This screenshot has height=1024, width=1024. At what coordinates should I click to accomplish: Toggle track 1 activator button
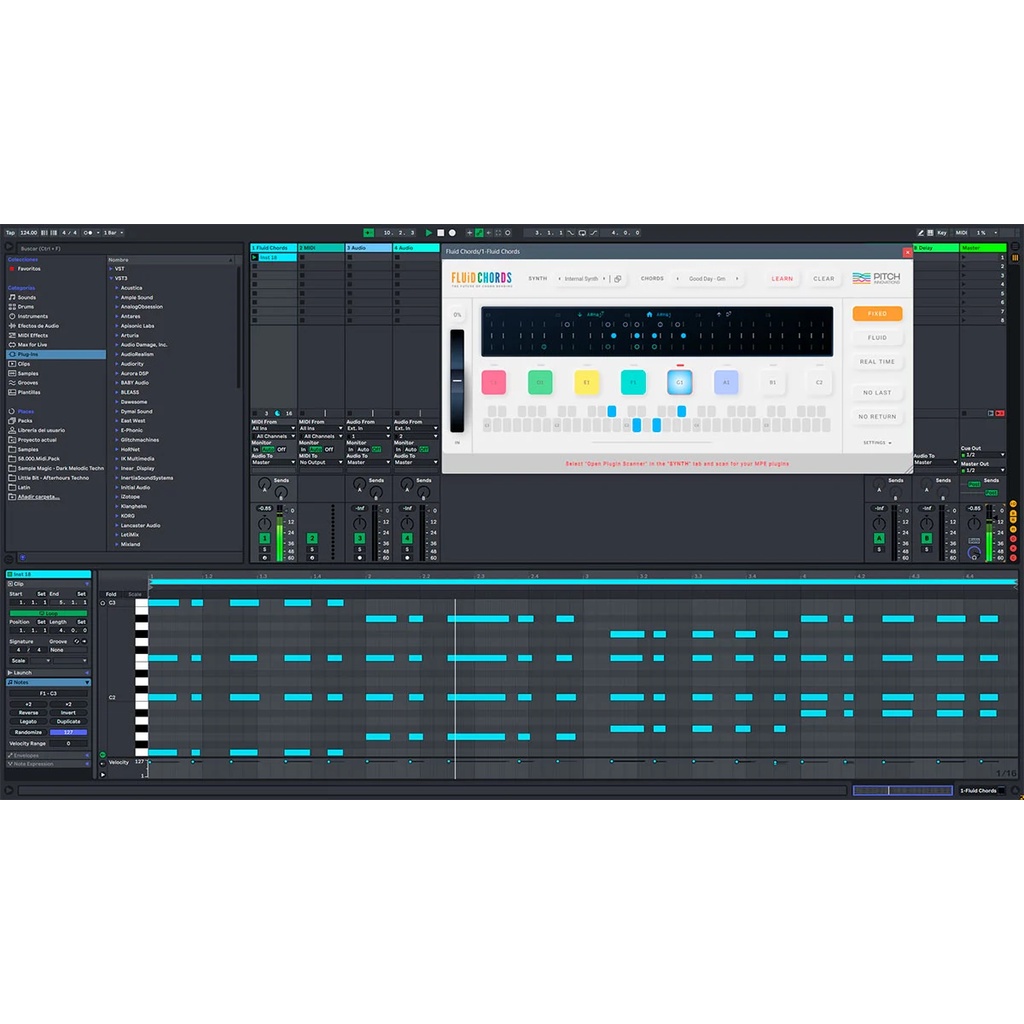click(264, 538)
